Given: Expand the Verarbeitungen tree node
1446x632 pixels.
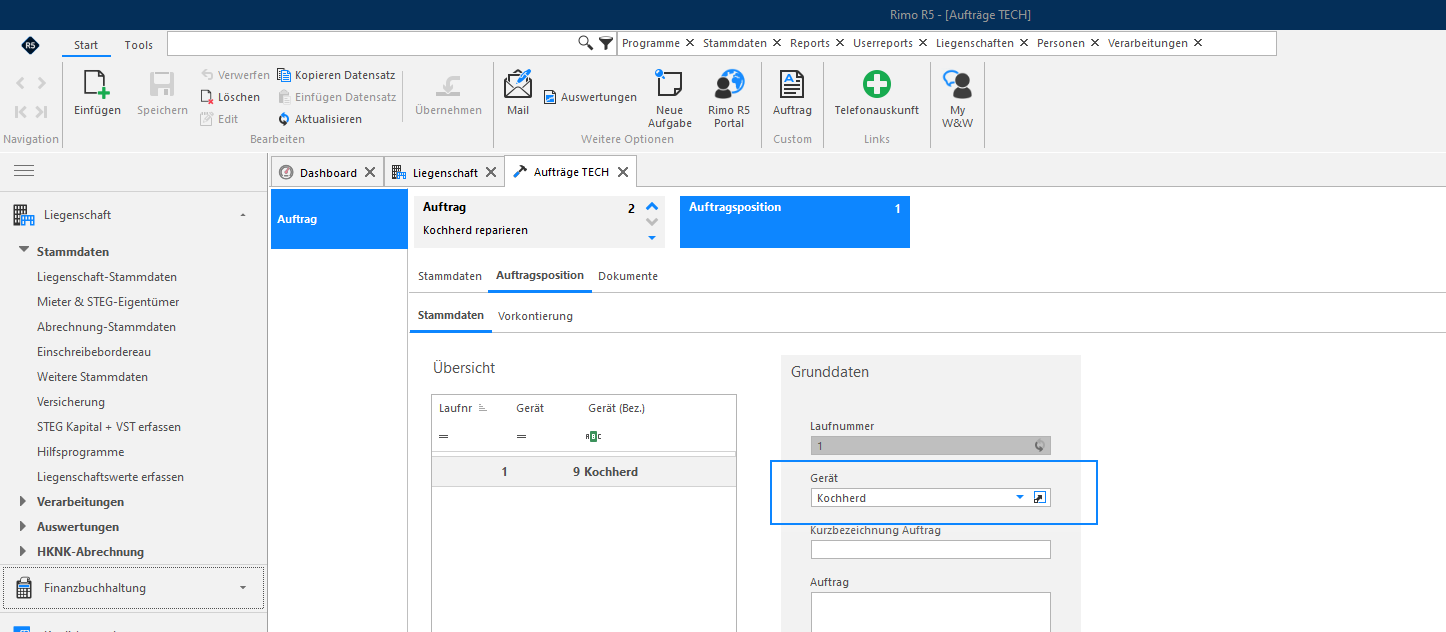Looking at the screenshot, I should (x=24, y=502).
